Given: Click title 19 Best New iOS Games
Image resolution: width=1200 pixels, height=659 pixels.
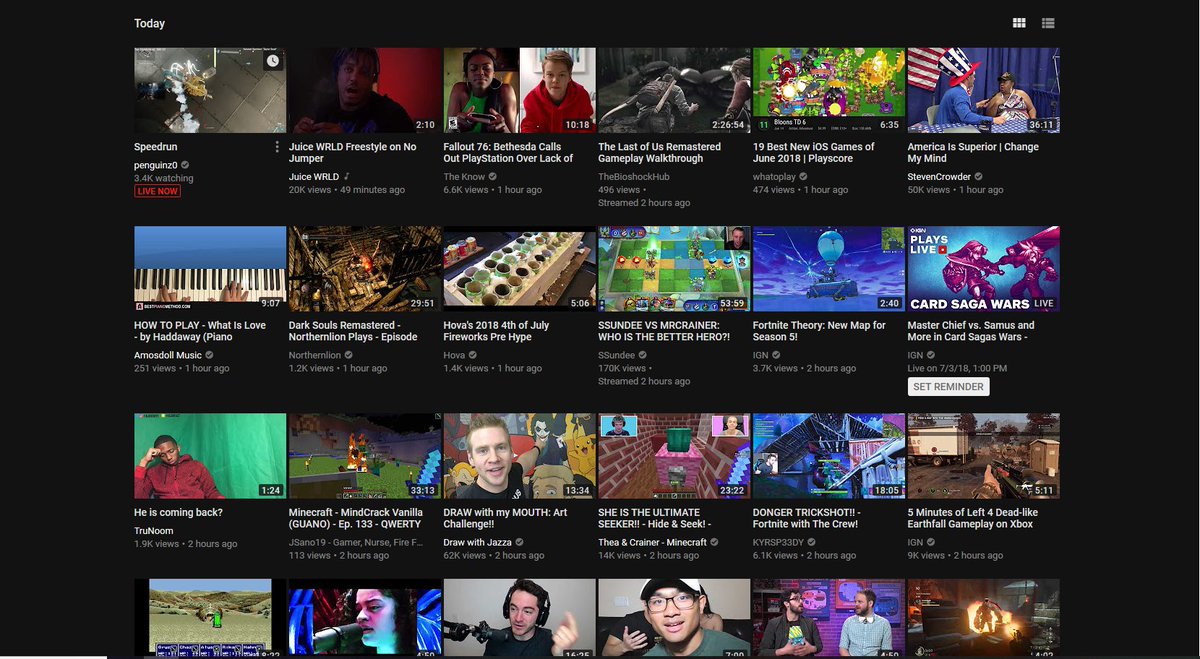Looking at the screenshot, I should click(x=814, y=153).
